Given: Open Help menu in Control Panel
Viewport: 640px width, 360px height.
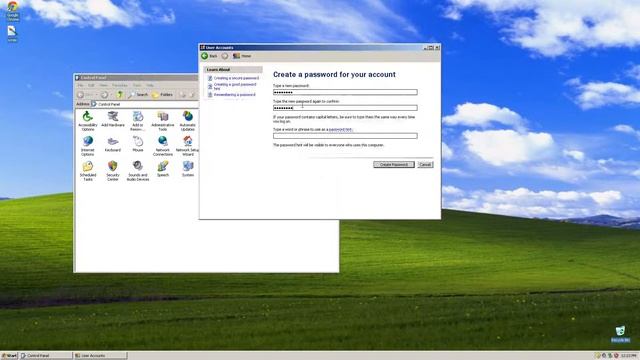Looking at the screenshot, I should pyautogui.click(x=150, y=85).
